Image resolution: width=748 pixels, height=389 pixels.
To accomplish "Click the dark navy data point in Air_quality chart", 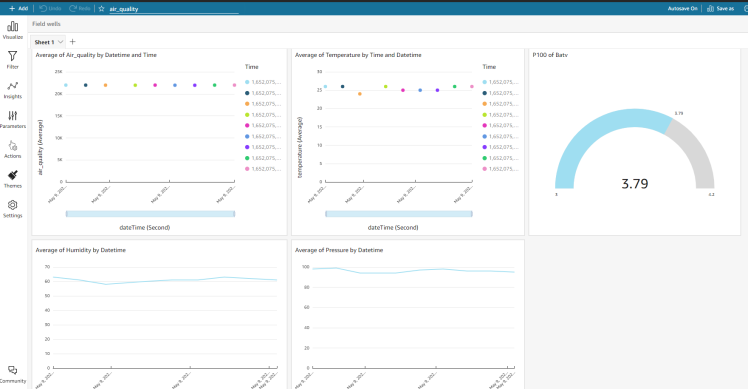I will tap(85, 85).
